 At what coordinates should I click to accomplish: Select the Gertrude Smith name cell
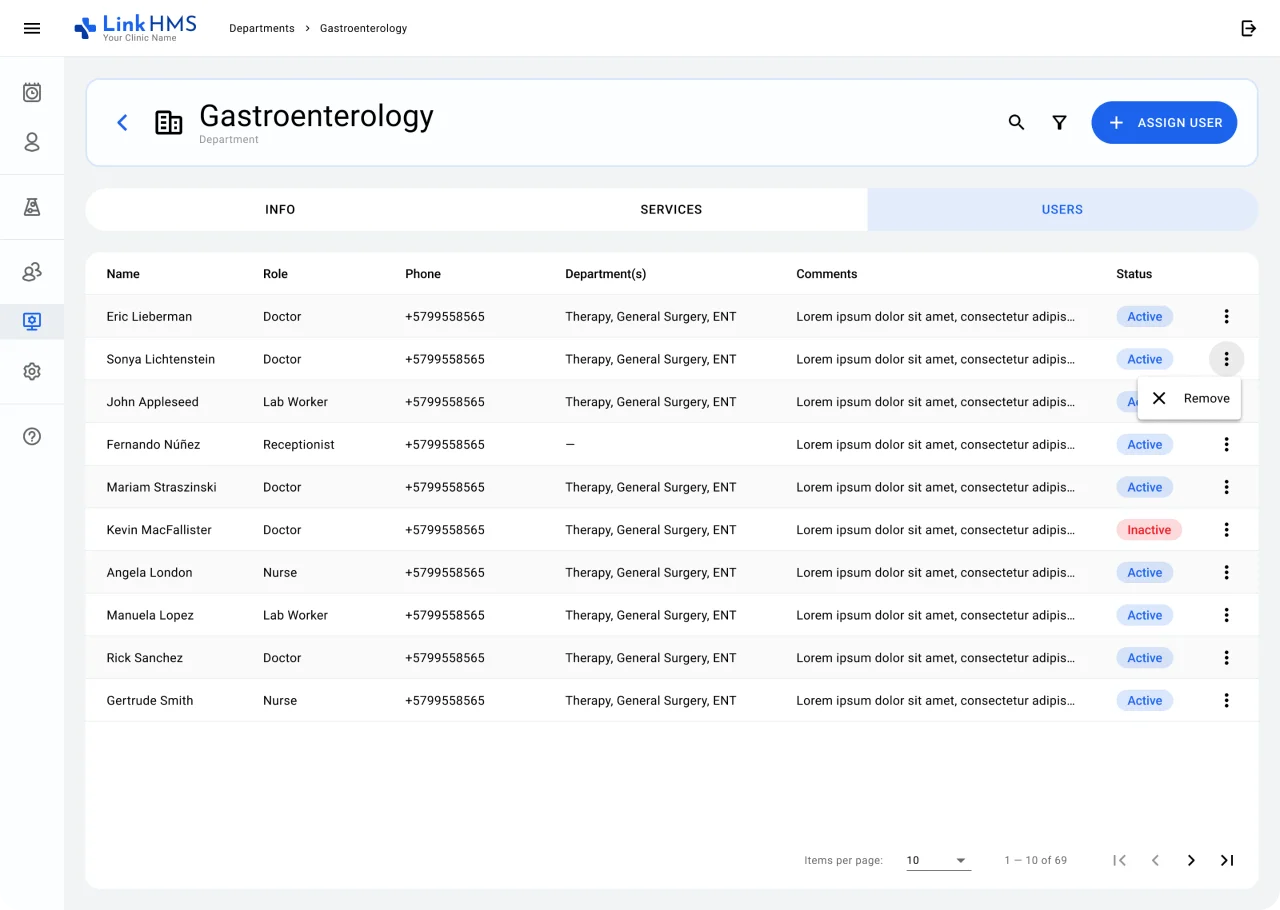tap(150, 701)
